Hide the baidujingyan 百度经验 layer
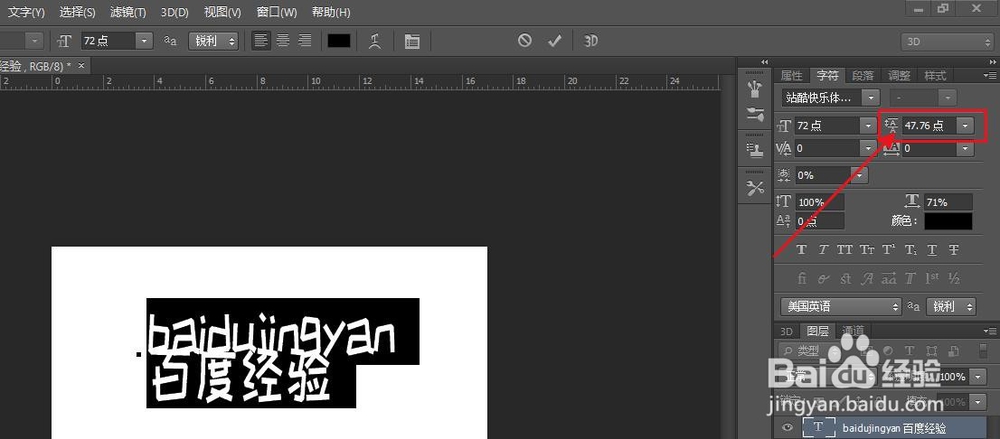This screenshot has width=1000, height=439. (x=788, y=428)
